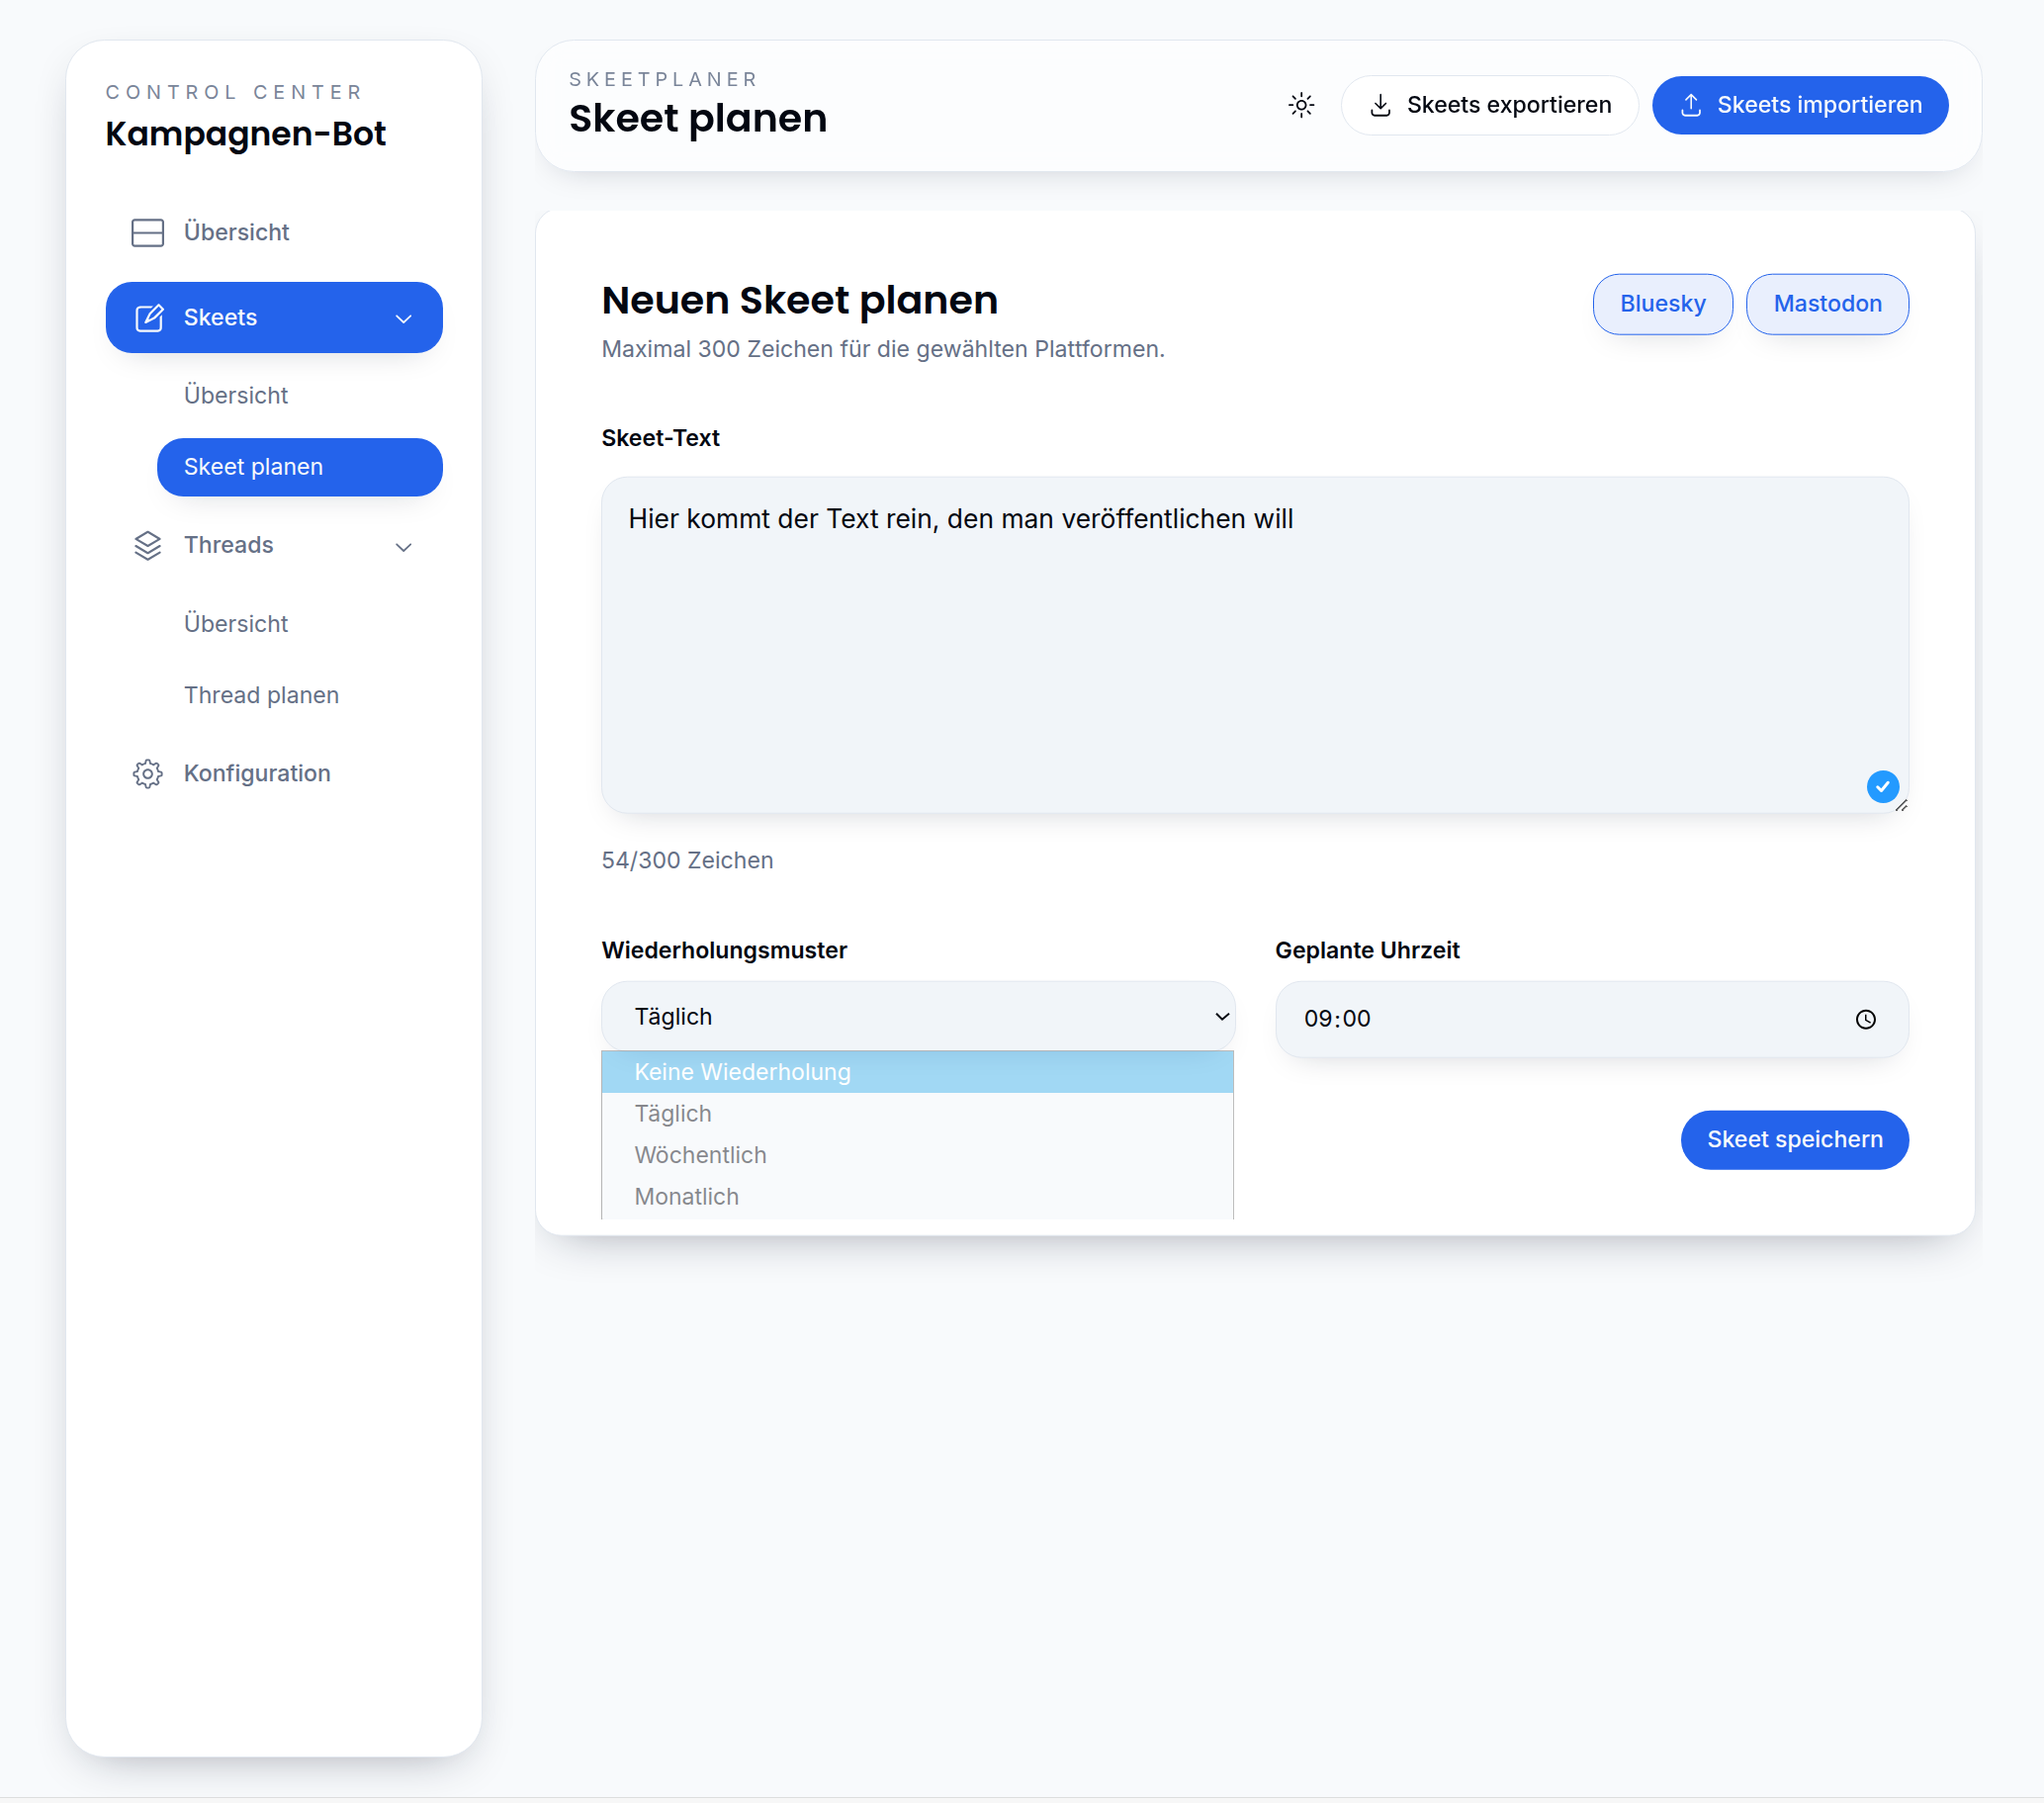
Task: Open Thread planen in sidebar
Action: pyautogui.click(x=261, y=695)
